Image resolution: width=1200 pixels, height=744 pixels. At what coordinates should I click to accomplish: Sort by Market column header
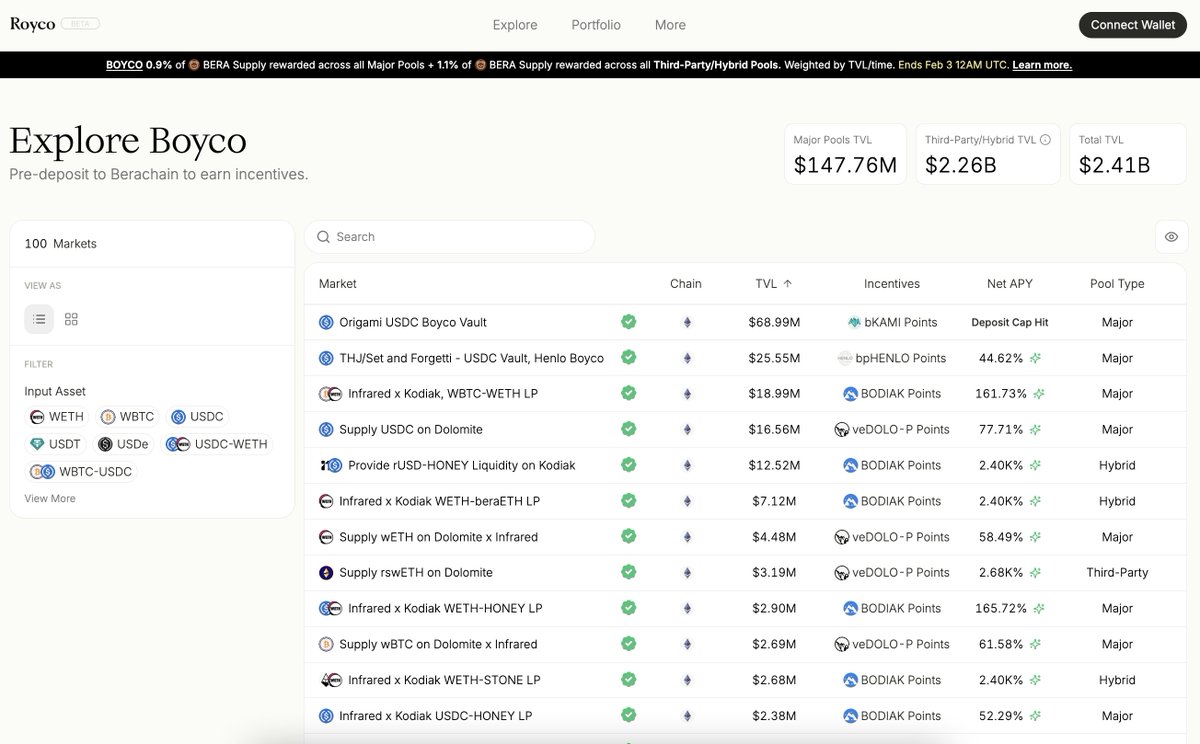point(338,284)
